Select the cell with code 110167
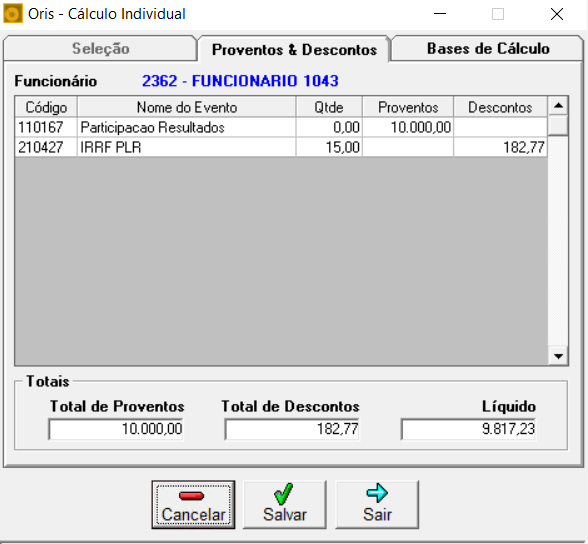The height and width of the screenshot is (544, 588). [46, 127]
